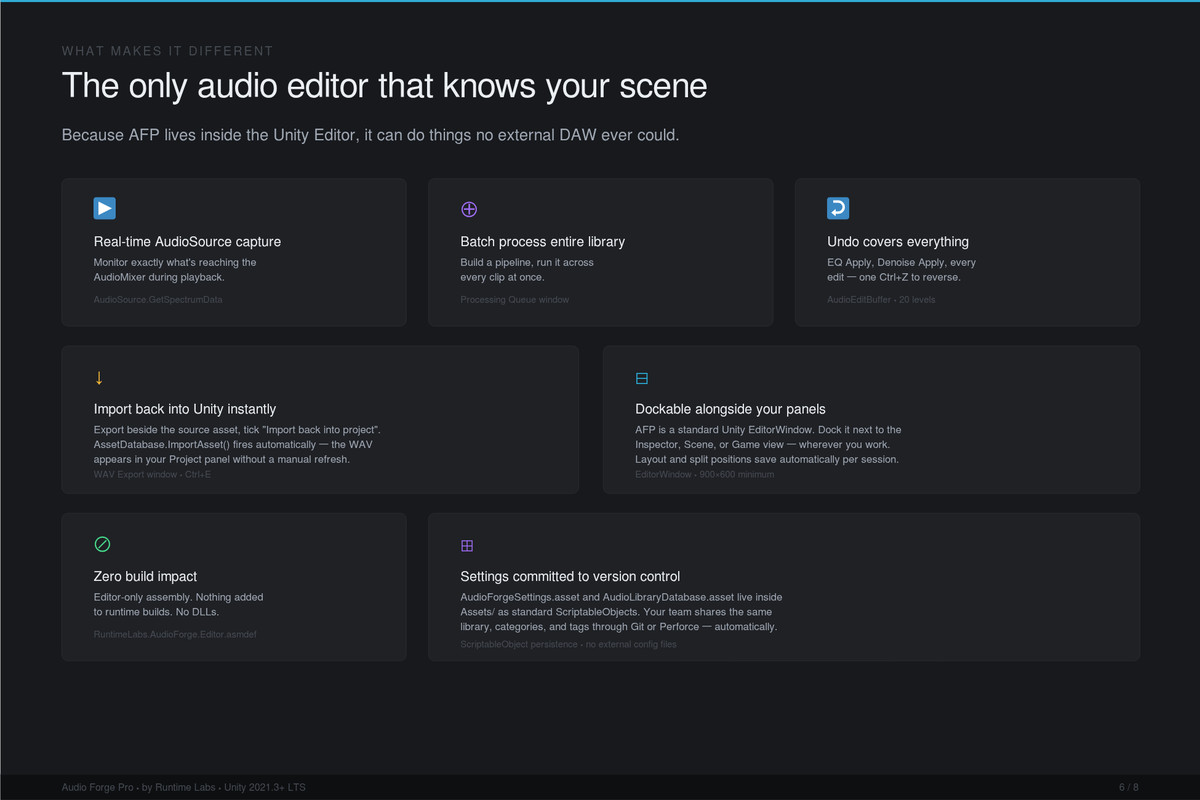Screen dimensions: 1200x800
Task: Select the 'Dockable alongside your panels' heading
Action: [731, 409]
